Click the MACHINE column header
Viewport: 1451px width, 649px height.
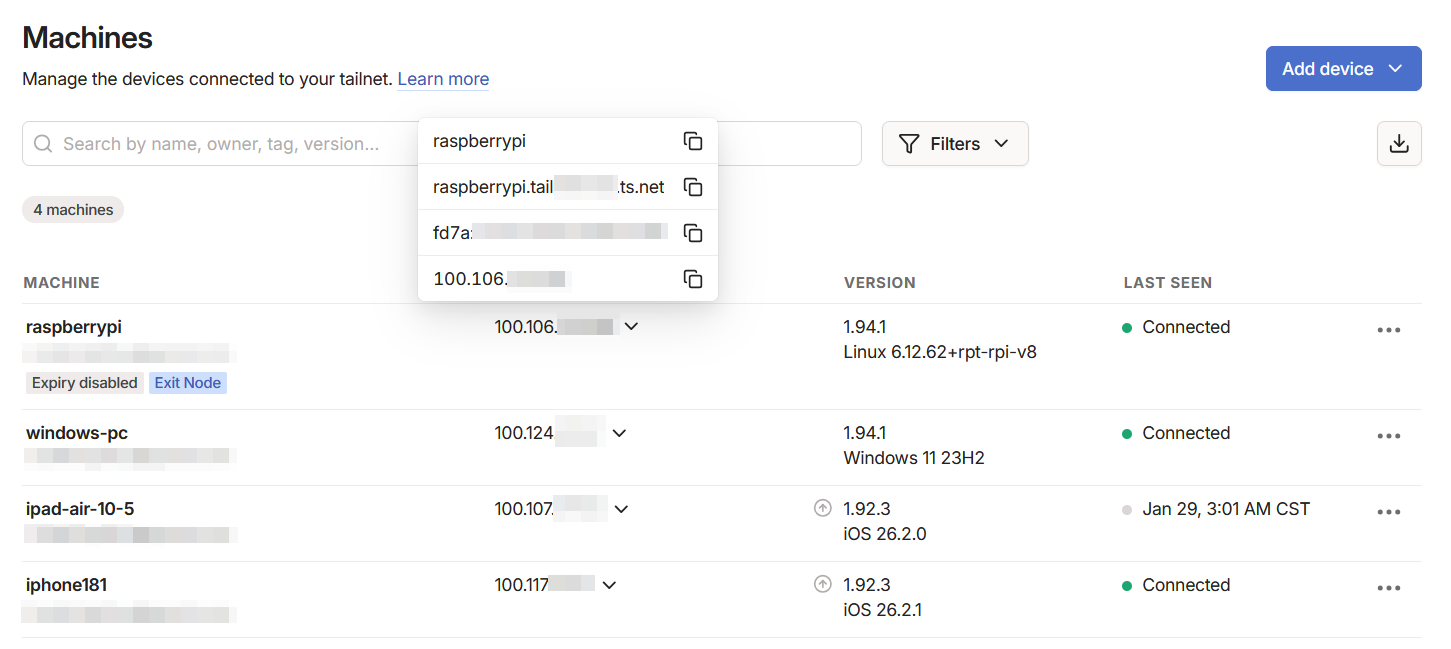click(x=62, y=283)
